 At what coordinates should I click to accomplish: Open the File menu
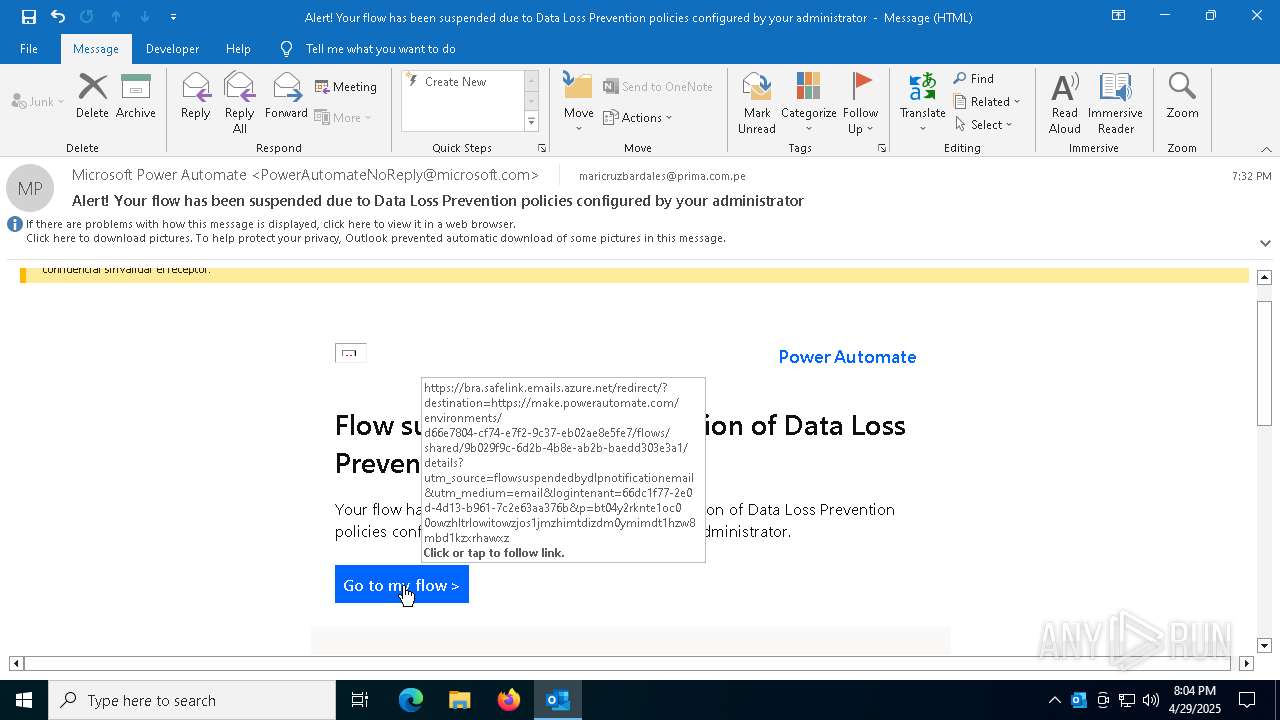[x=29, y=48]
